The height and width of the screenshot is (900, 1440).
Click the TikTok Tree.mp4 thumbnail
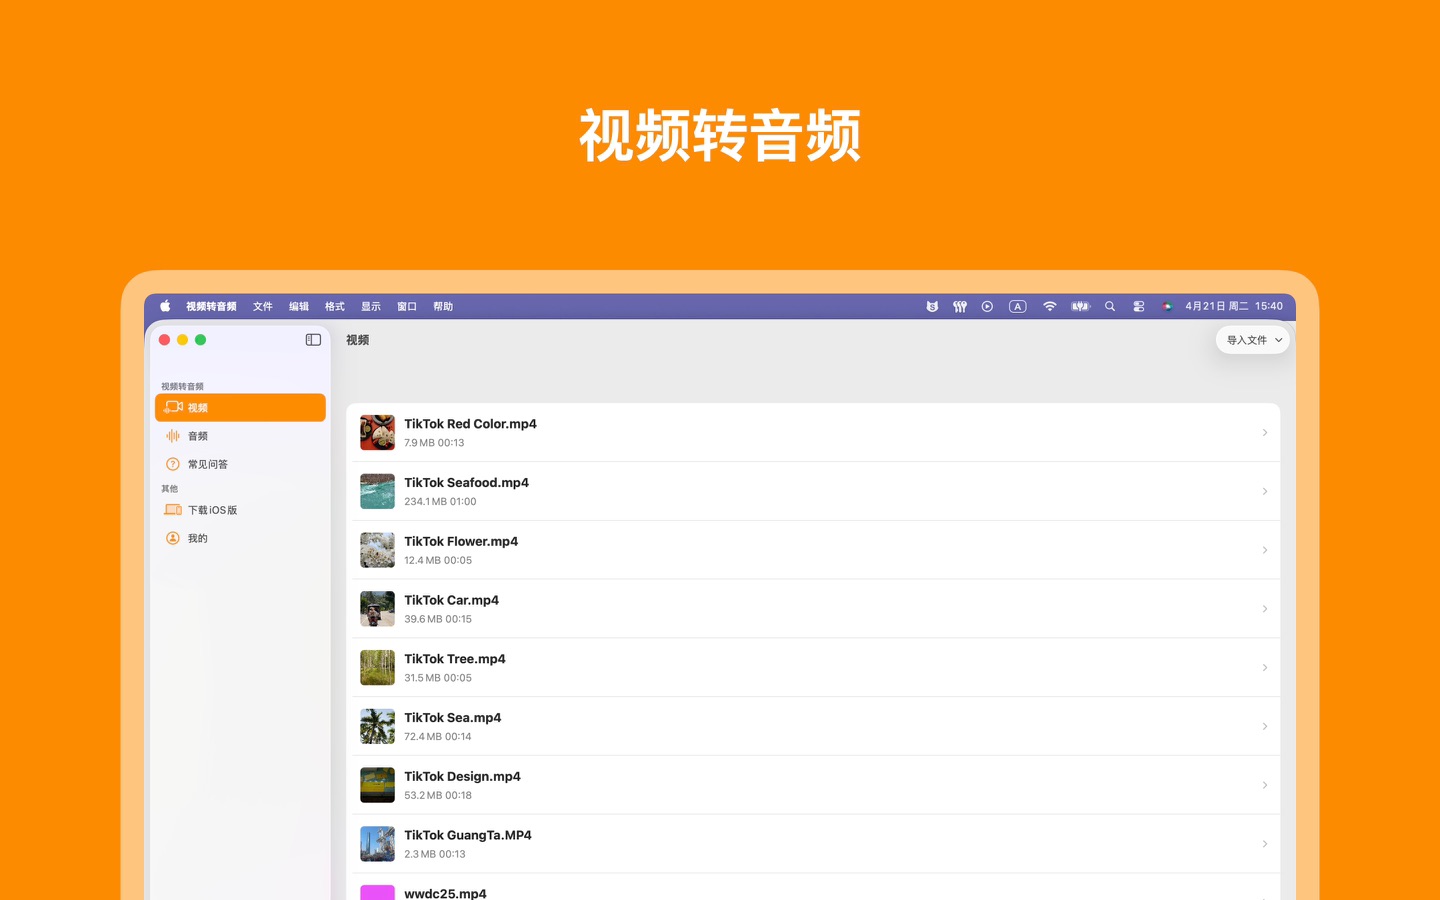click(x=377, y=668)
